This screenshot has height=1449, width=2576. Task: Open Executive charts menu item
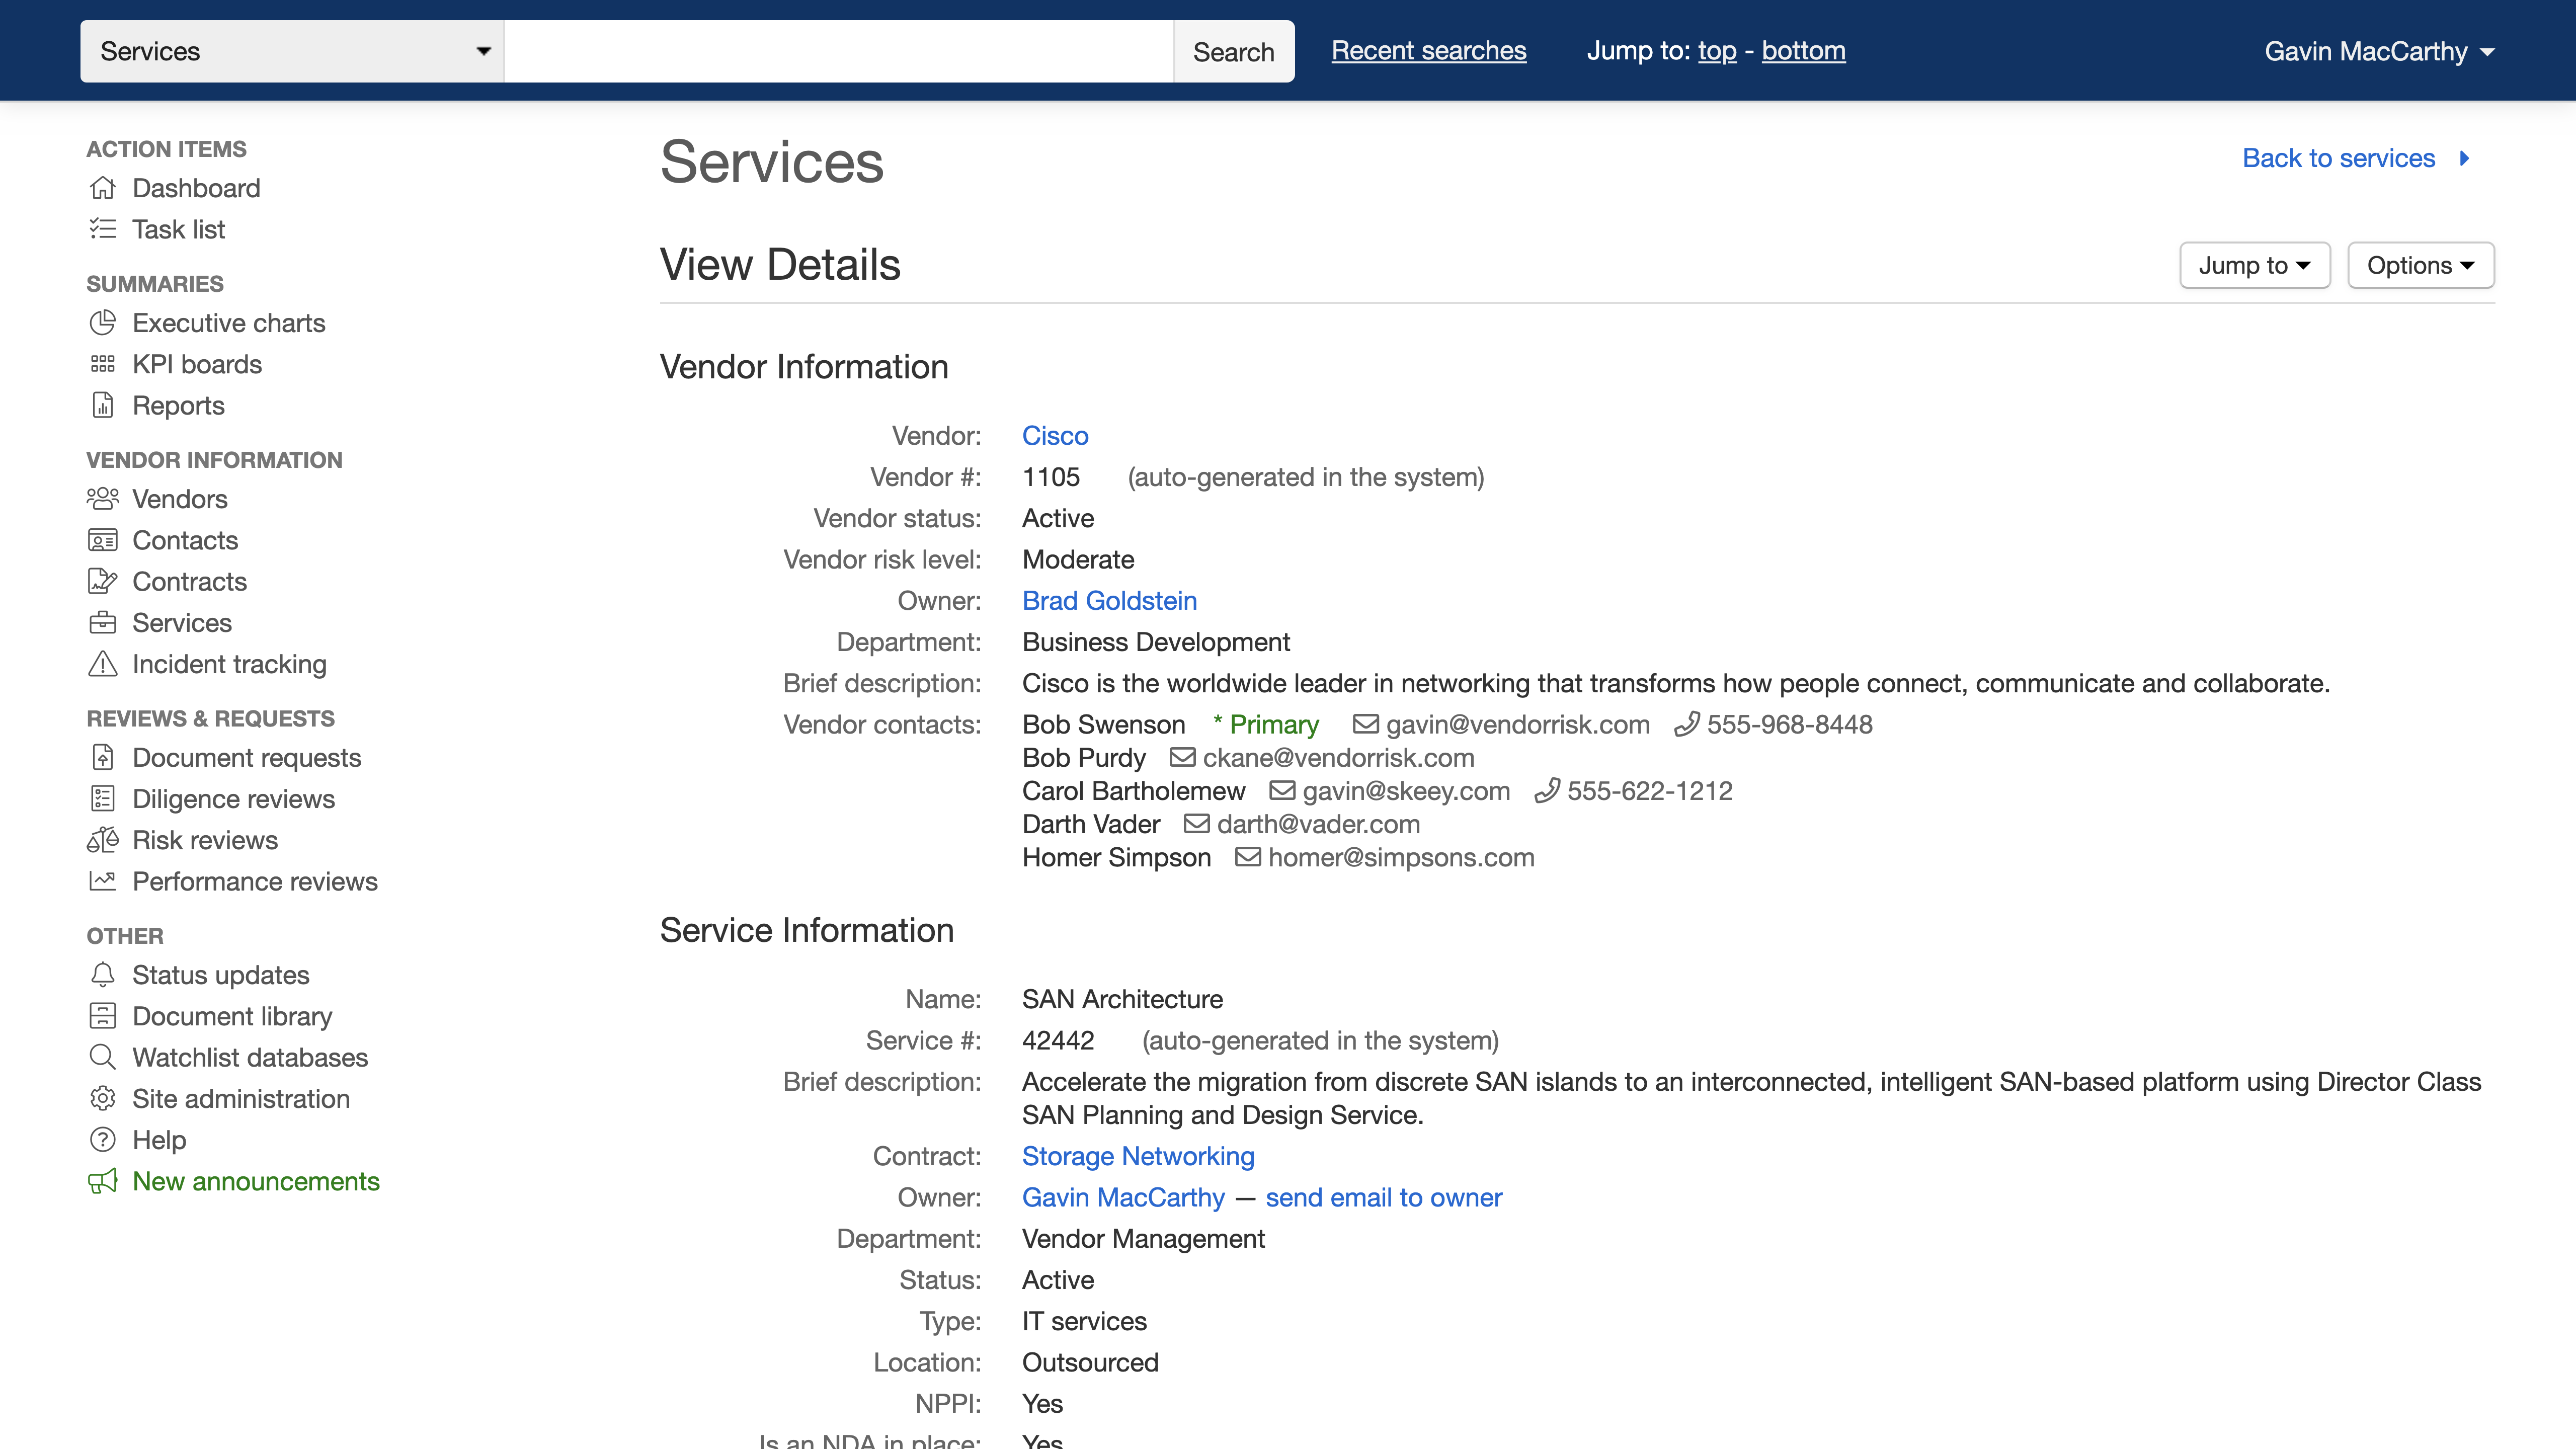pos(229,323)
